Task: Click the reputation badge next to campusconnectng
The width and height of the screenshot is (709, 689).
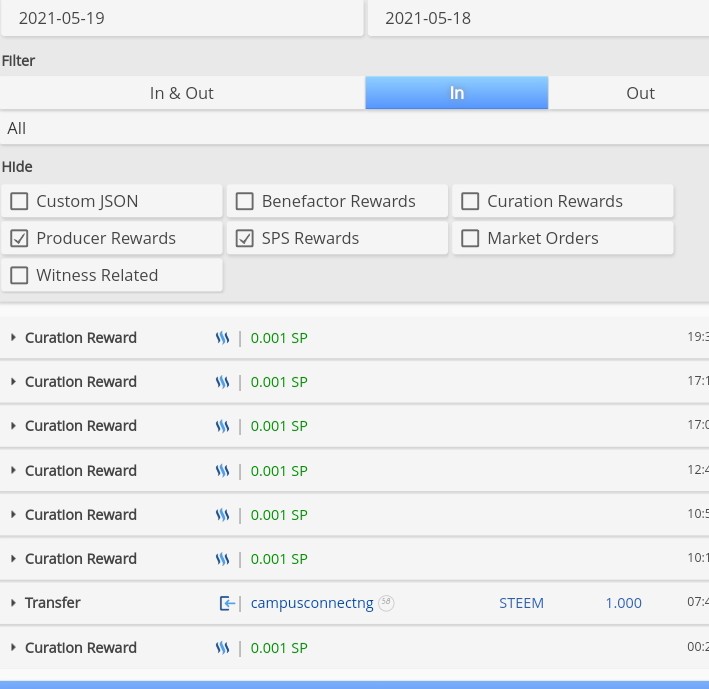Action: [x=386, y=603]
